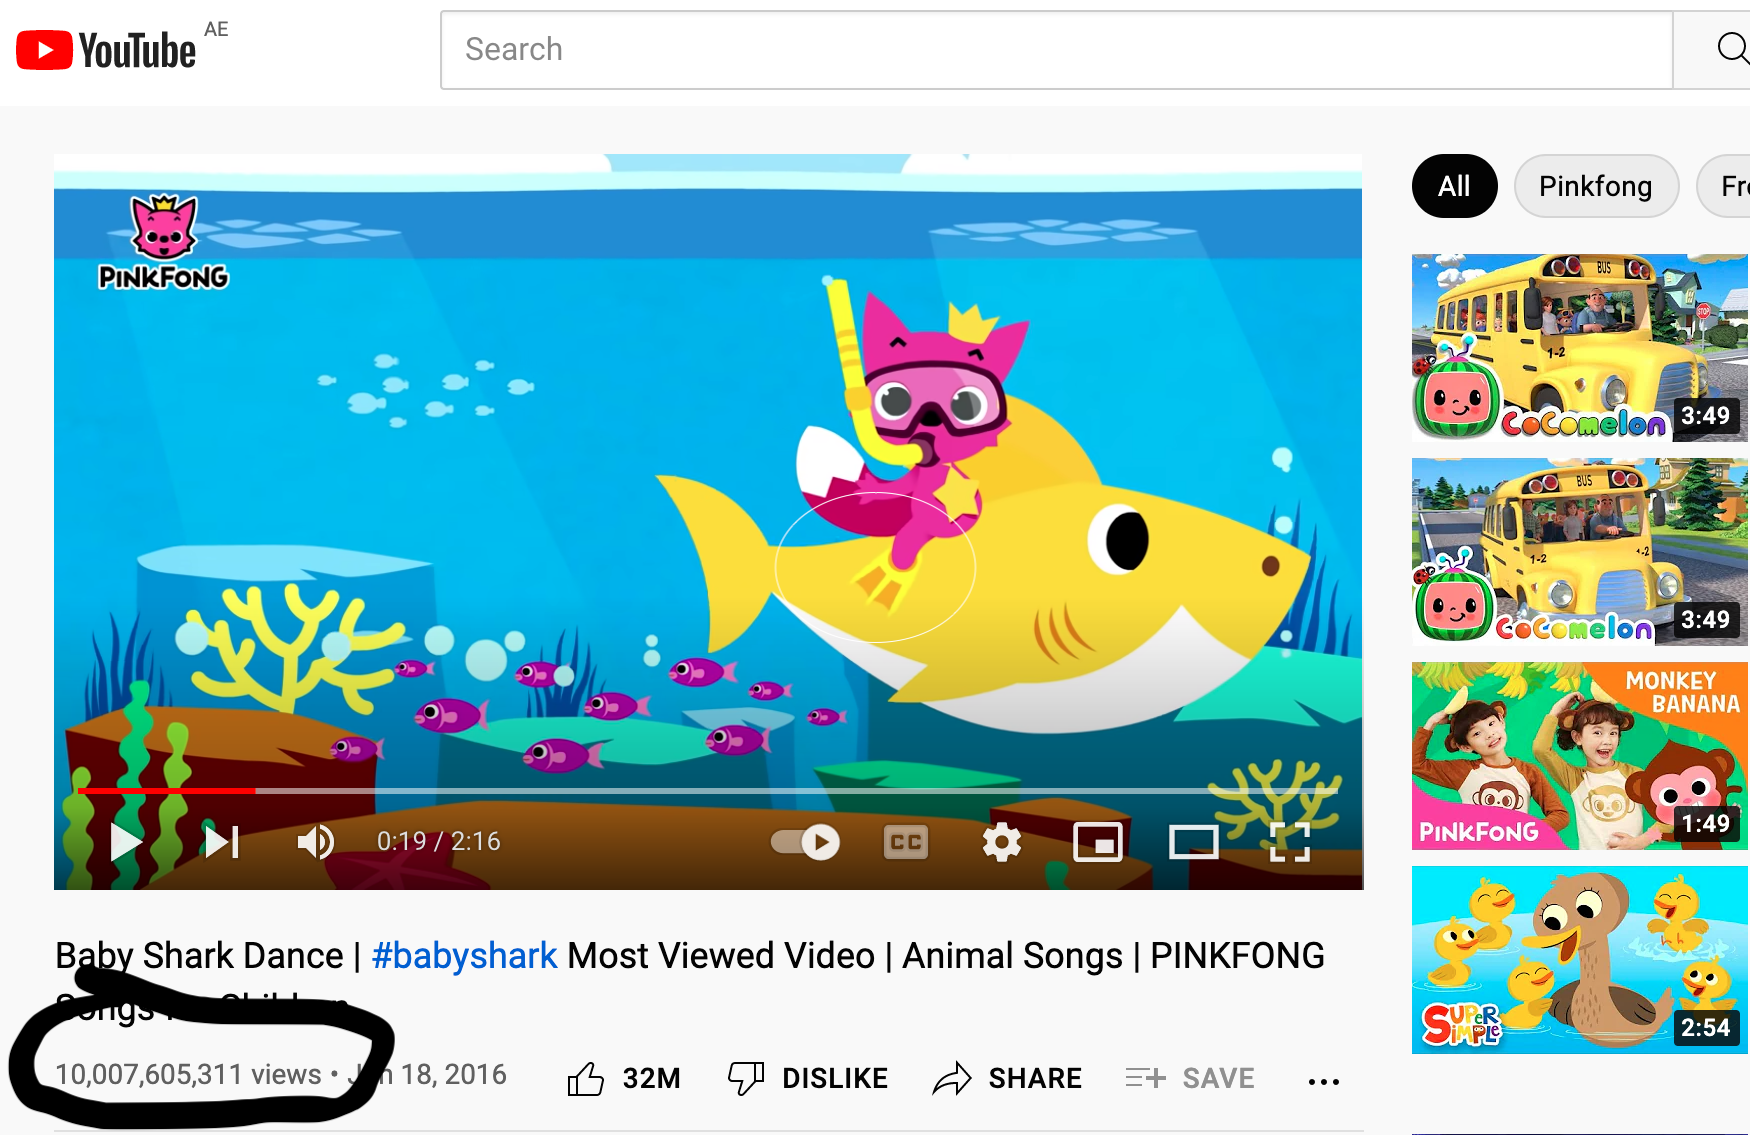Screen dimensions: 1750x1135
Task: Open the SHARE button
Action: pos(1008,1078)
